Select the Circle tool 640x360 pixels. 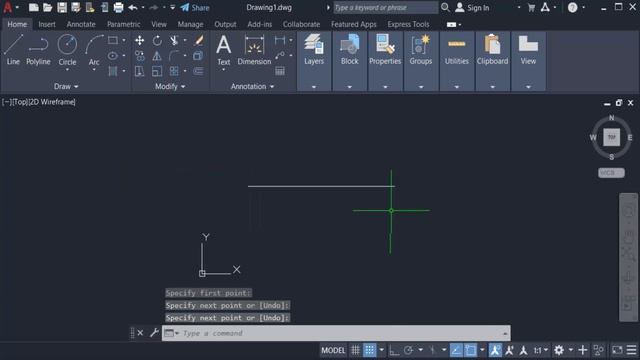67,50
